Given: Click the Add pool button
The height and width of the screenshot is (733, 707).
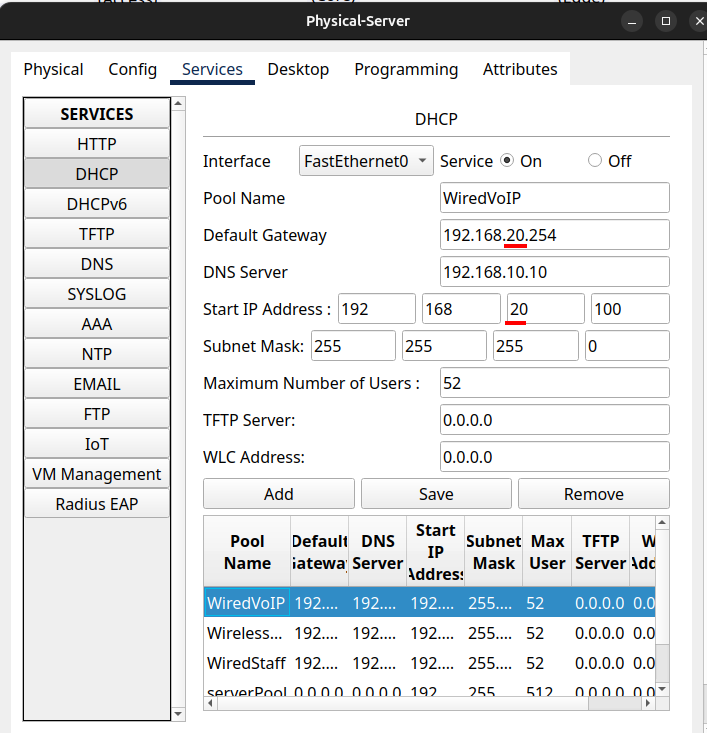Looking at the screenshot, I should pos(279,494).
